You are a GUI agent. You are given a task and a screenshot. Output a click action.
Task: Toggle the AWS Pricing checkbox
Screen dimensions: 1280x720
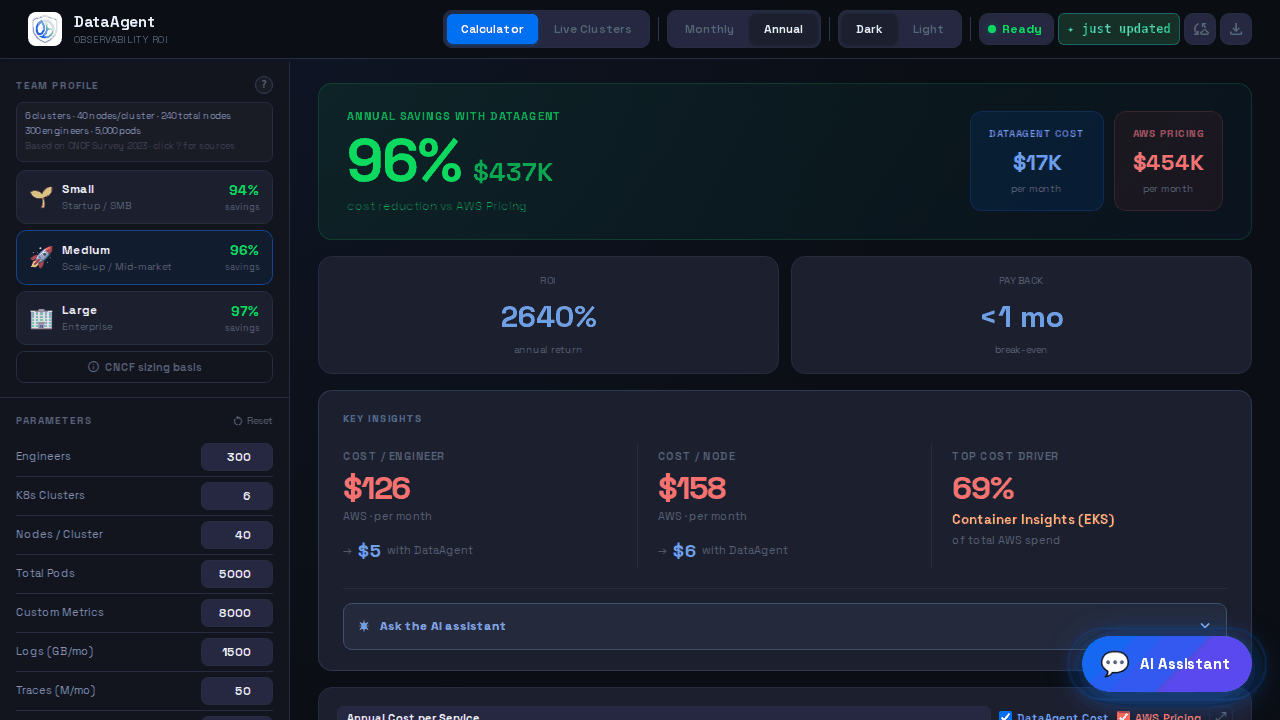pos(1123,716)
